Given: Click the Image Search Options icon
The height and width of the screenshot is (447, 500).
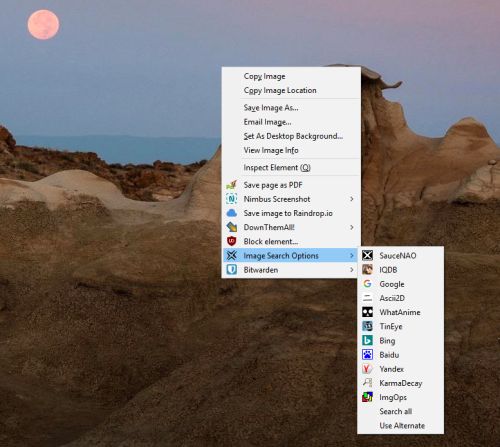Looking at the screenshot, I should [x=231, y=256].
